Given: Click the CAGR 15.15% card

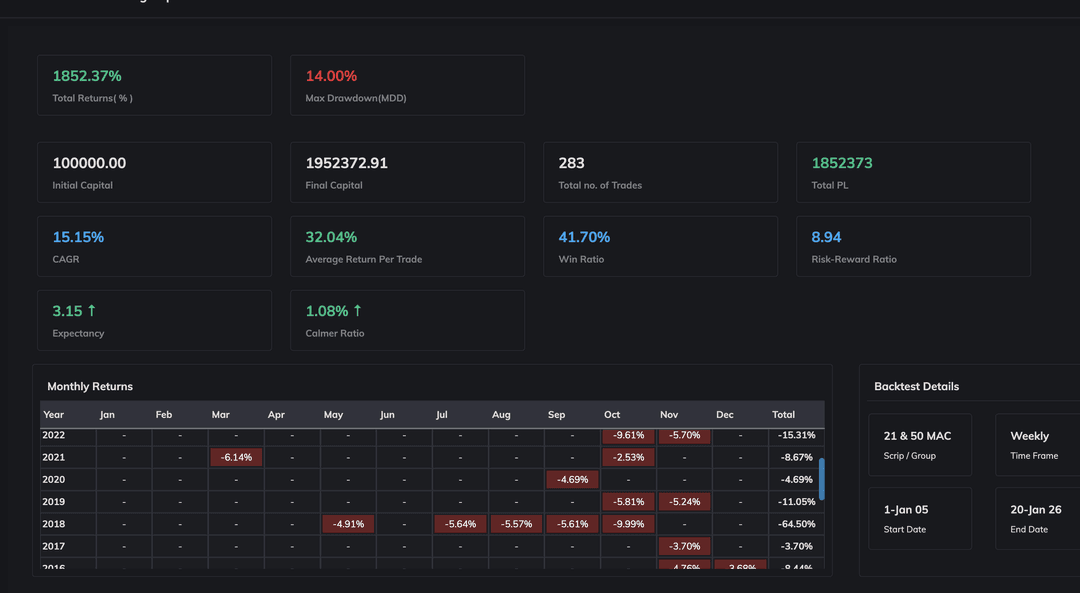Looking at the screenshot, I should click(x=154, y=246).
